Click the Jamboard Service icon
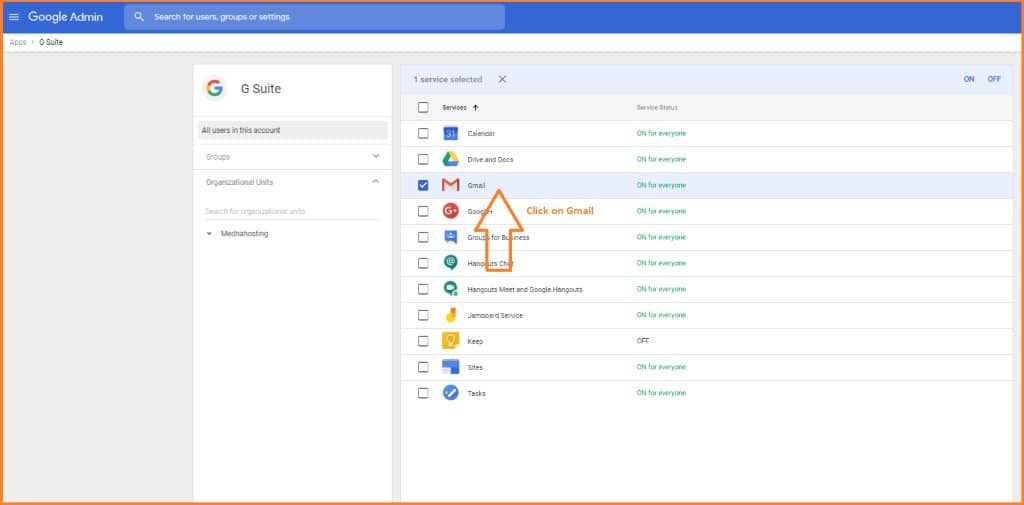The height and width of the screenshot is (505, 1024). coord(450,315)
